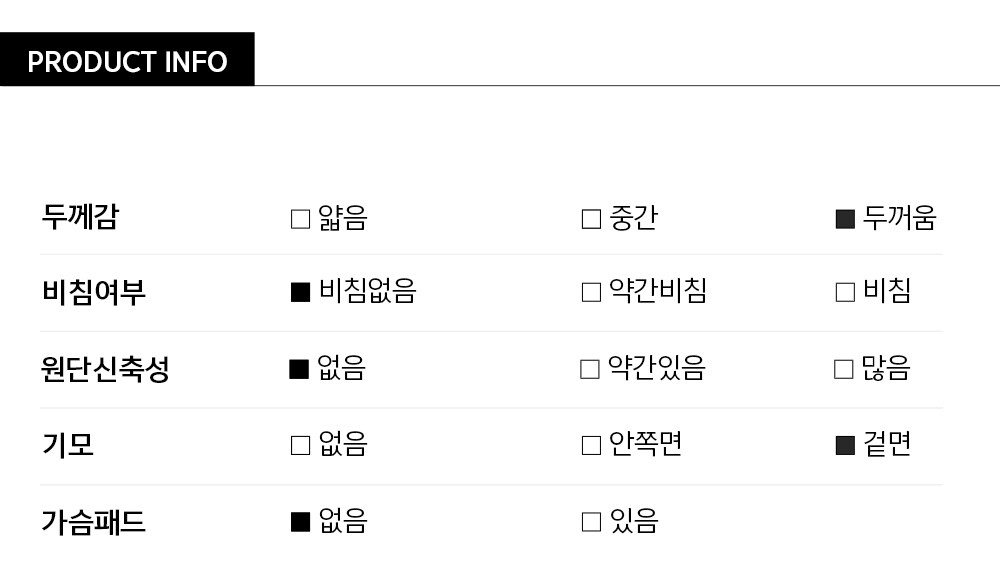This screenshot has width=1000, height=564.
Task: Check the 얇음 thickness checkbox
Action: (300, 219)
